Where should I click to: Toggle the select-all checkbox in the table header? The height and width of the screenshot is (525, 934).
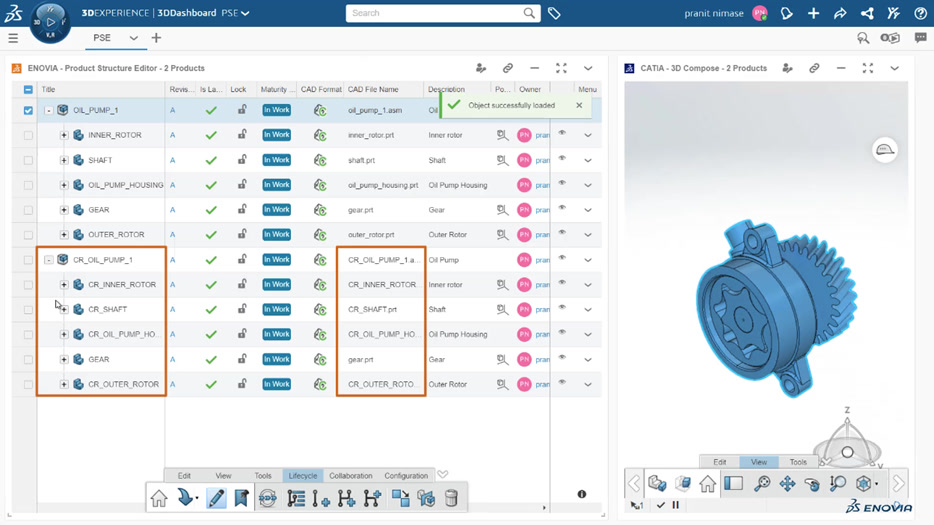28,89
